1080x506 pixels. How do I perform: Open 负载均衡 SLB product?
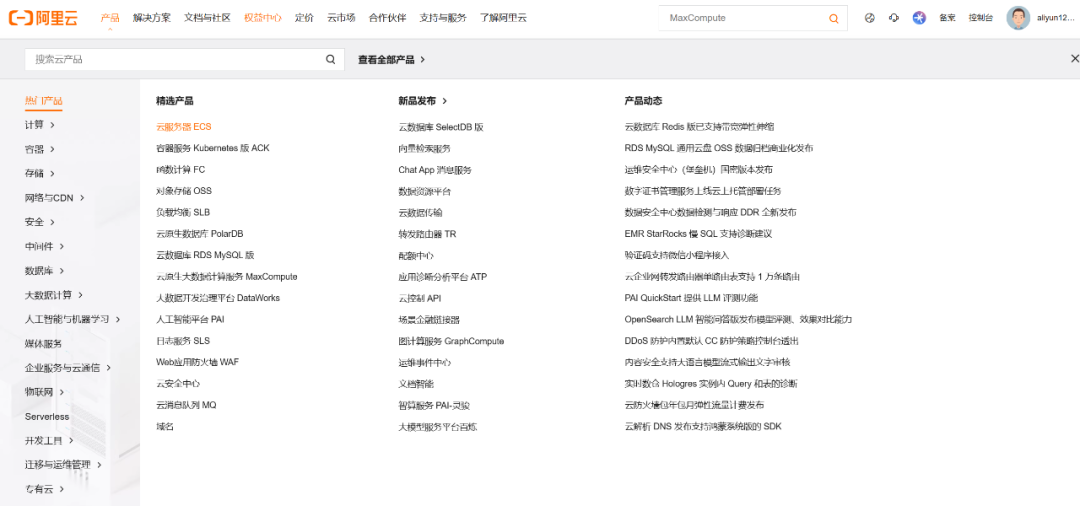[x=183, y=212]
